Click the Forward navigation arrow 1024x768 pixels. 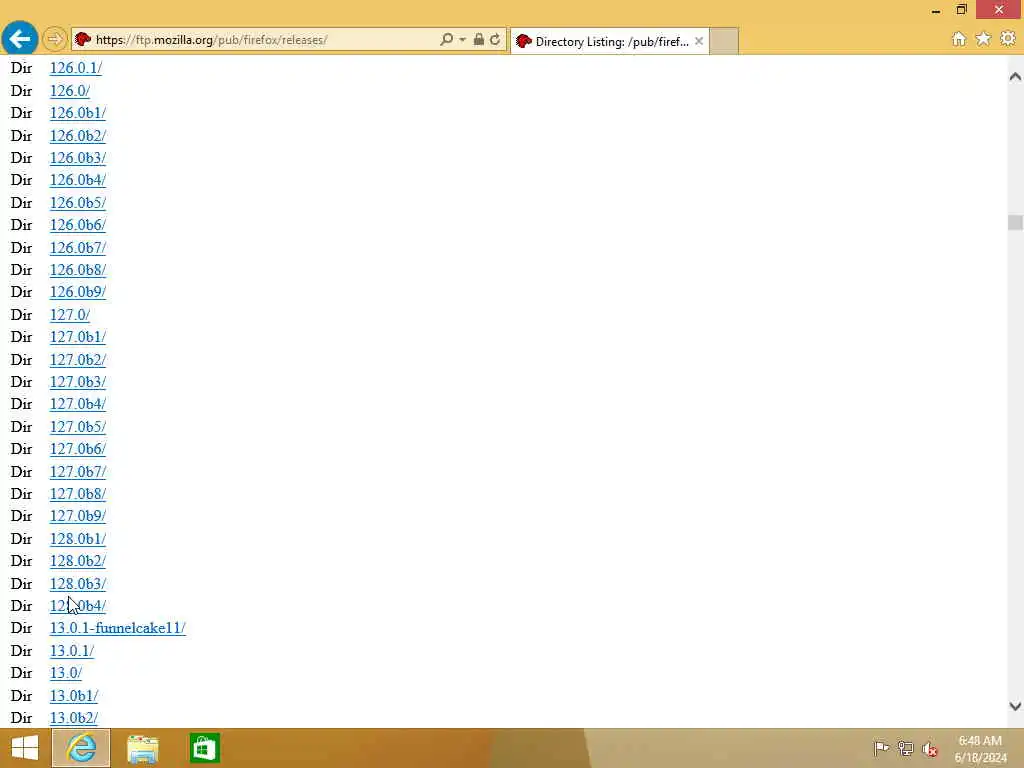(x=55, y=39)
